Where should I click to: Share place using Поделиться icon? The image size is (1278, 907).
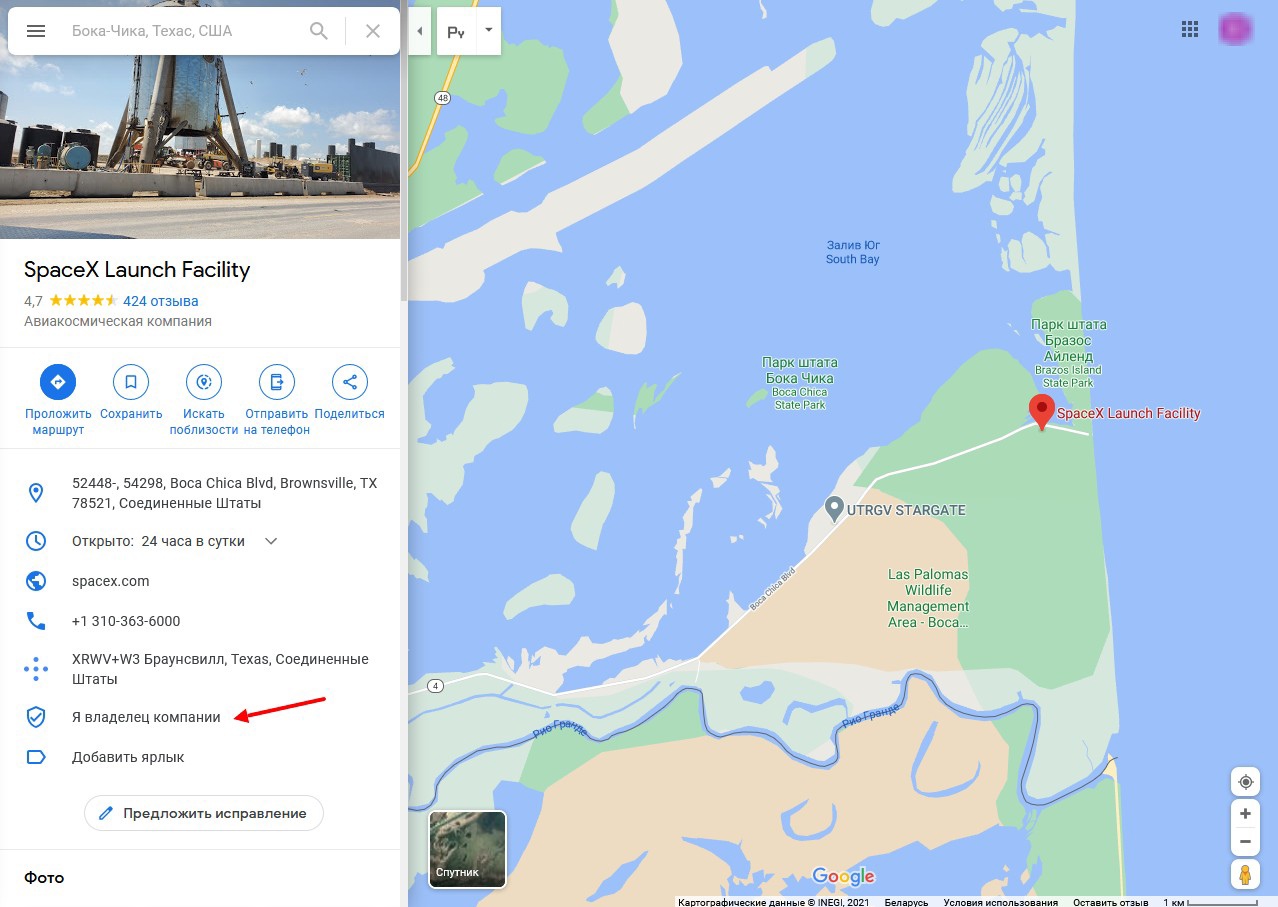350,382
